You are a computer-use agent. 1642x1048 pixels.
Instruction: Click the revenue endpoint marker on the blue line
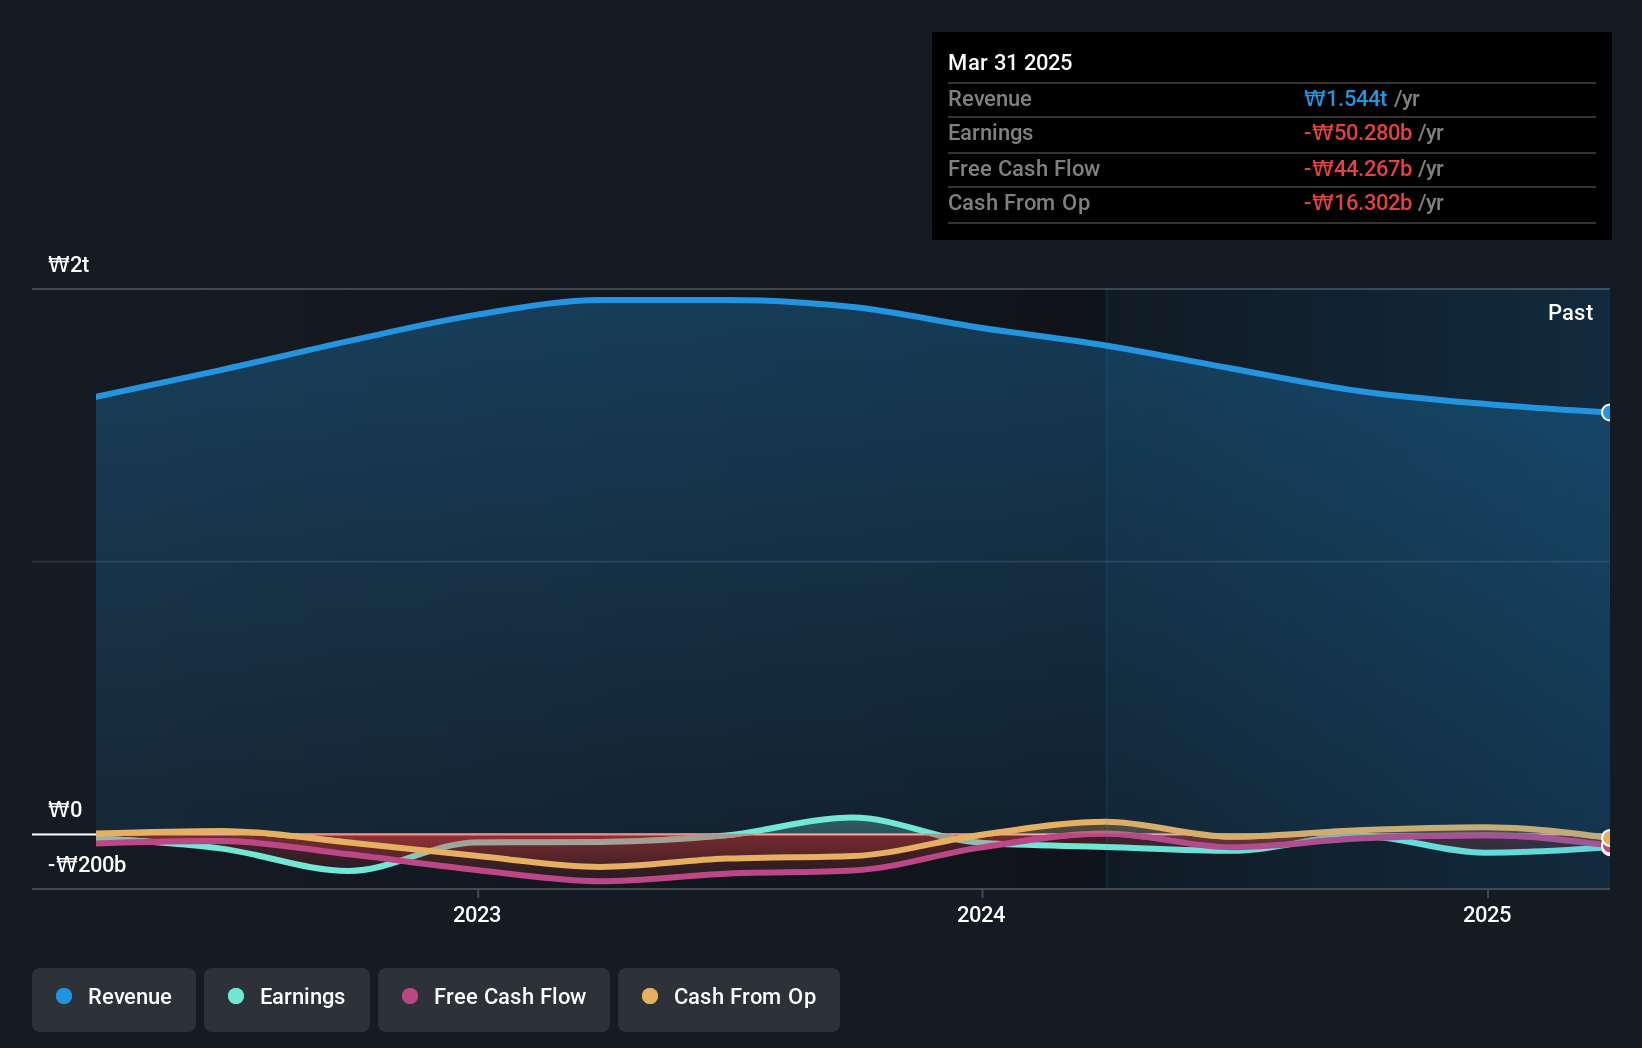(x=1608, y=412)
